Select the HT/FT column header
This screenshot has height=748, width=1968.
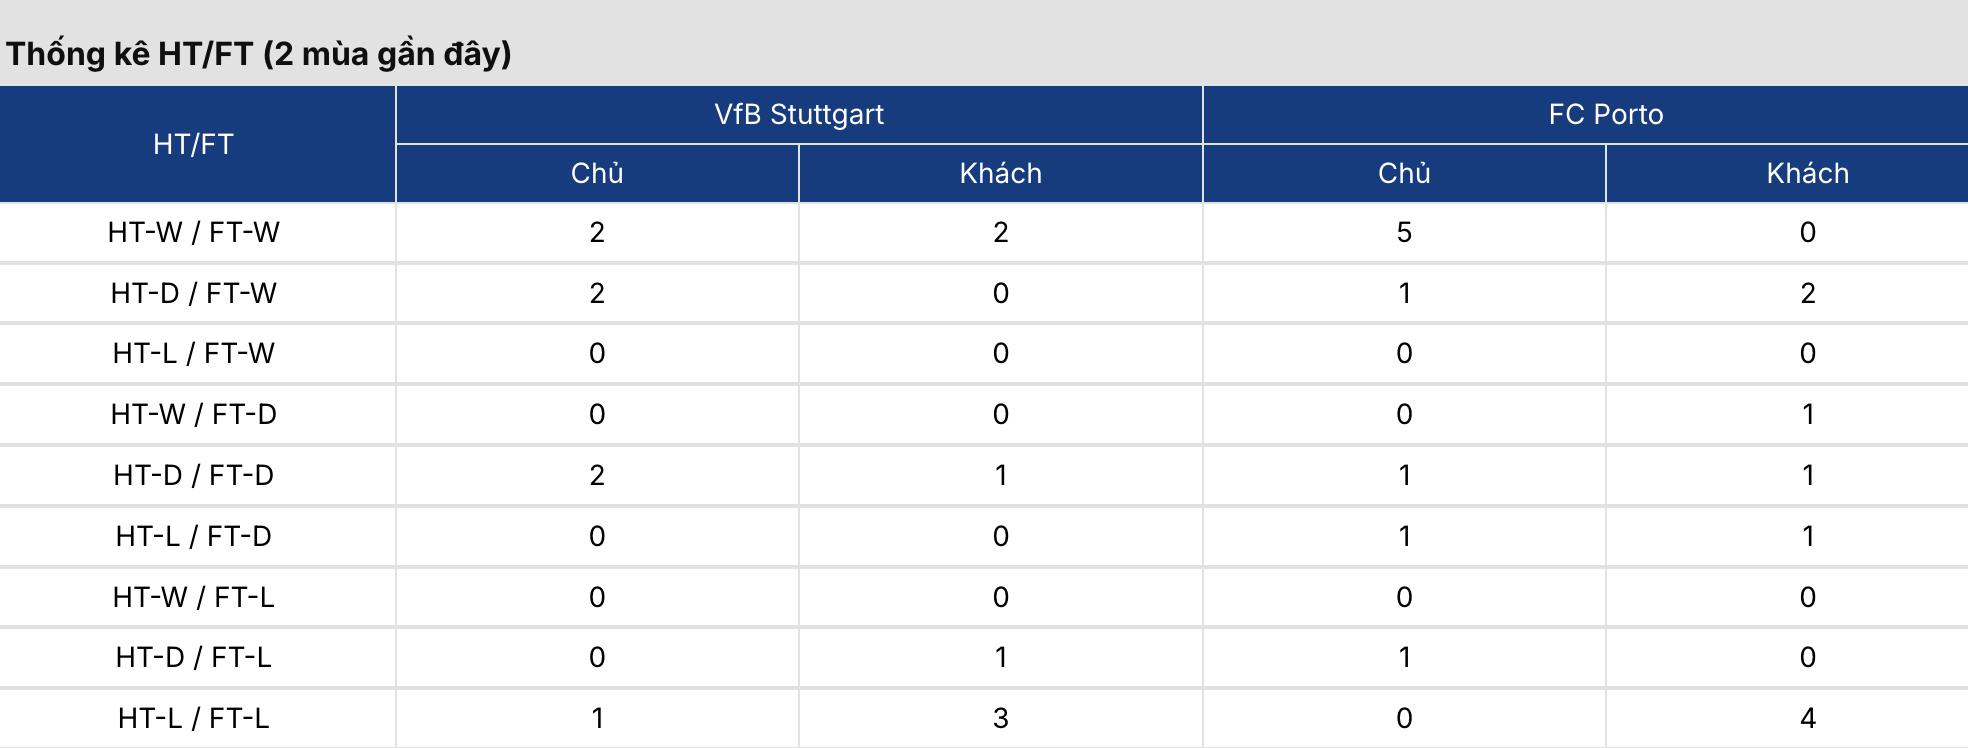tap(193, 144)
